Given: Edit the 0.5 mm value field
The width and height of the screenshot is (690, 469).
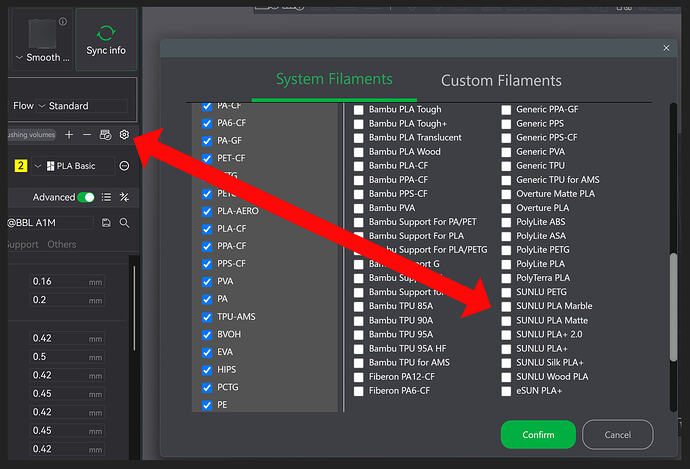Looking at the screenshot, I should [x=67, y=357].
